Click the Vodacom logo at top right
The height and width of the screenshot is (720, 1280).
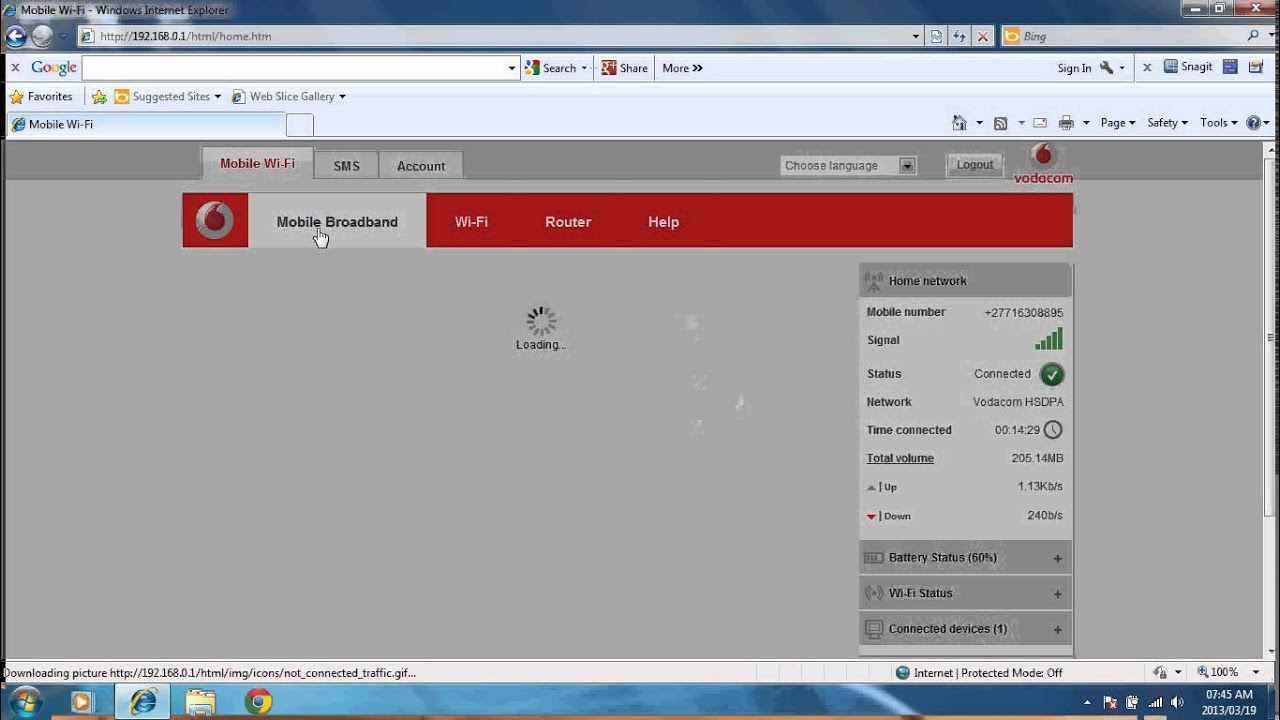coord(1043,164)
